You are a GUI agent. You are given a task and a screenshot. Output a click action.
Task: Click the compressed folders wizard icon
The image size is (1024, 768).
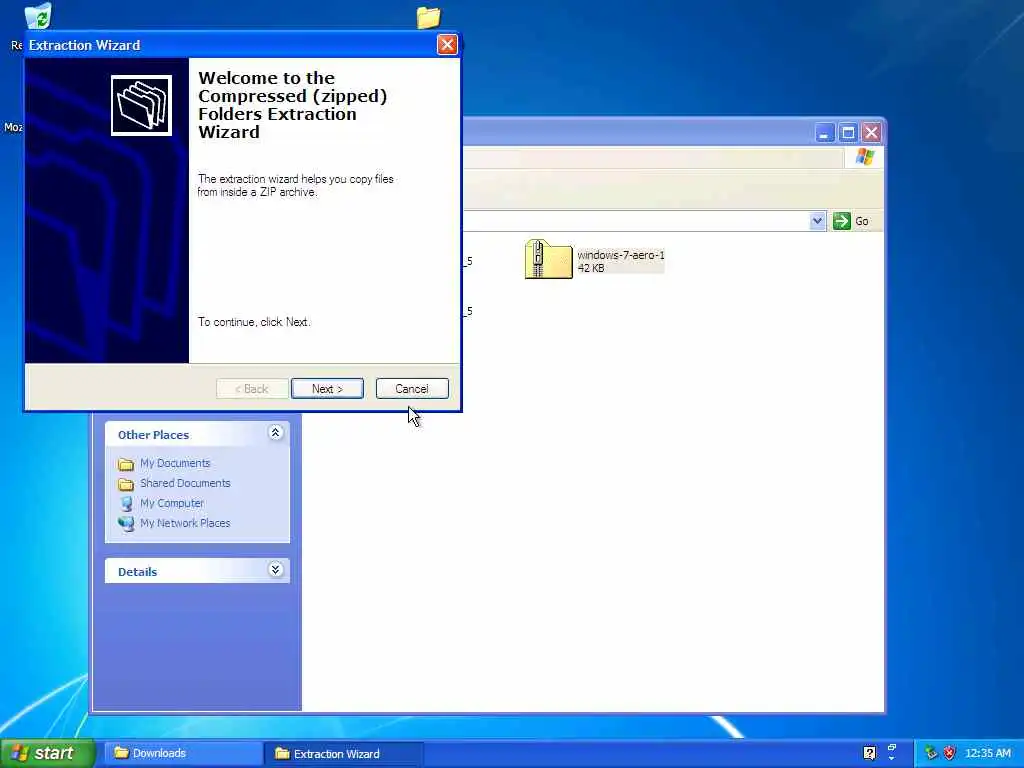click(141, 105)
